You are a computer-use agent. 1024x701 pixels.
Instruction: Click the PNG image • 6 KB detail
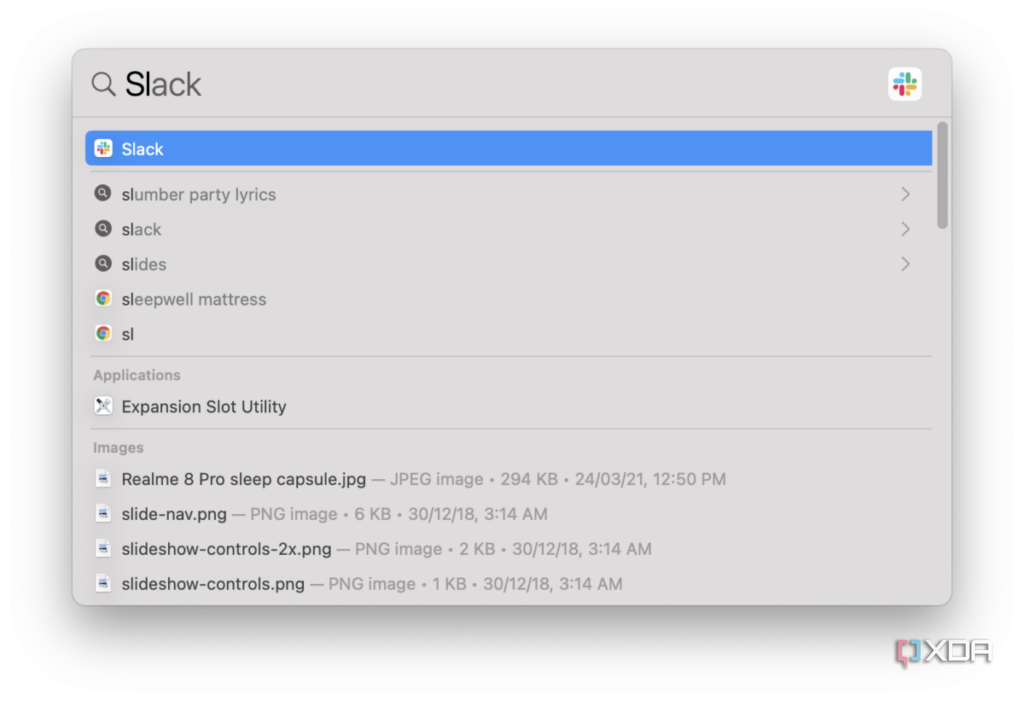point(320,514)
